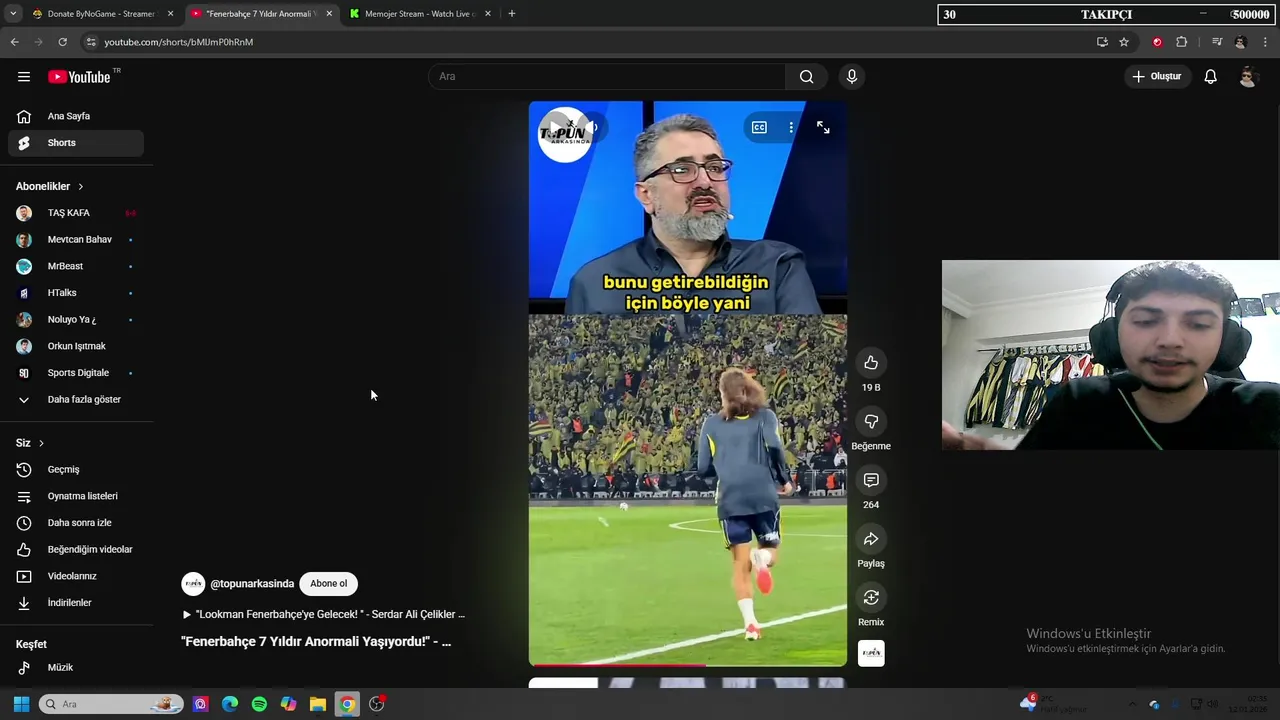Open MrBeast channel subscription
The width and height of the screenshot is (1280, 720).
coord(76,266)
